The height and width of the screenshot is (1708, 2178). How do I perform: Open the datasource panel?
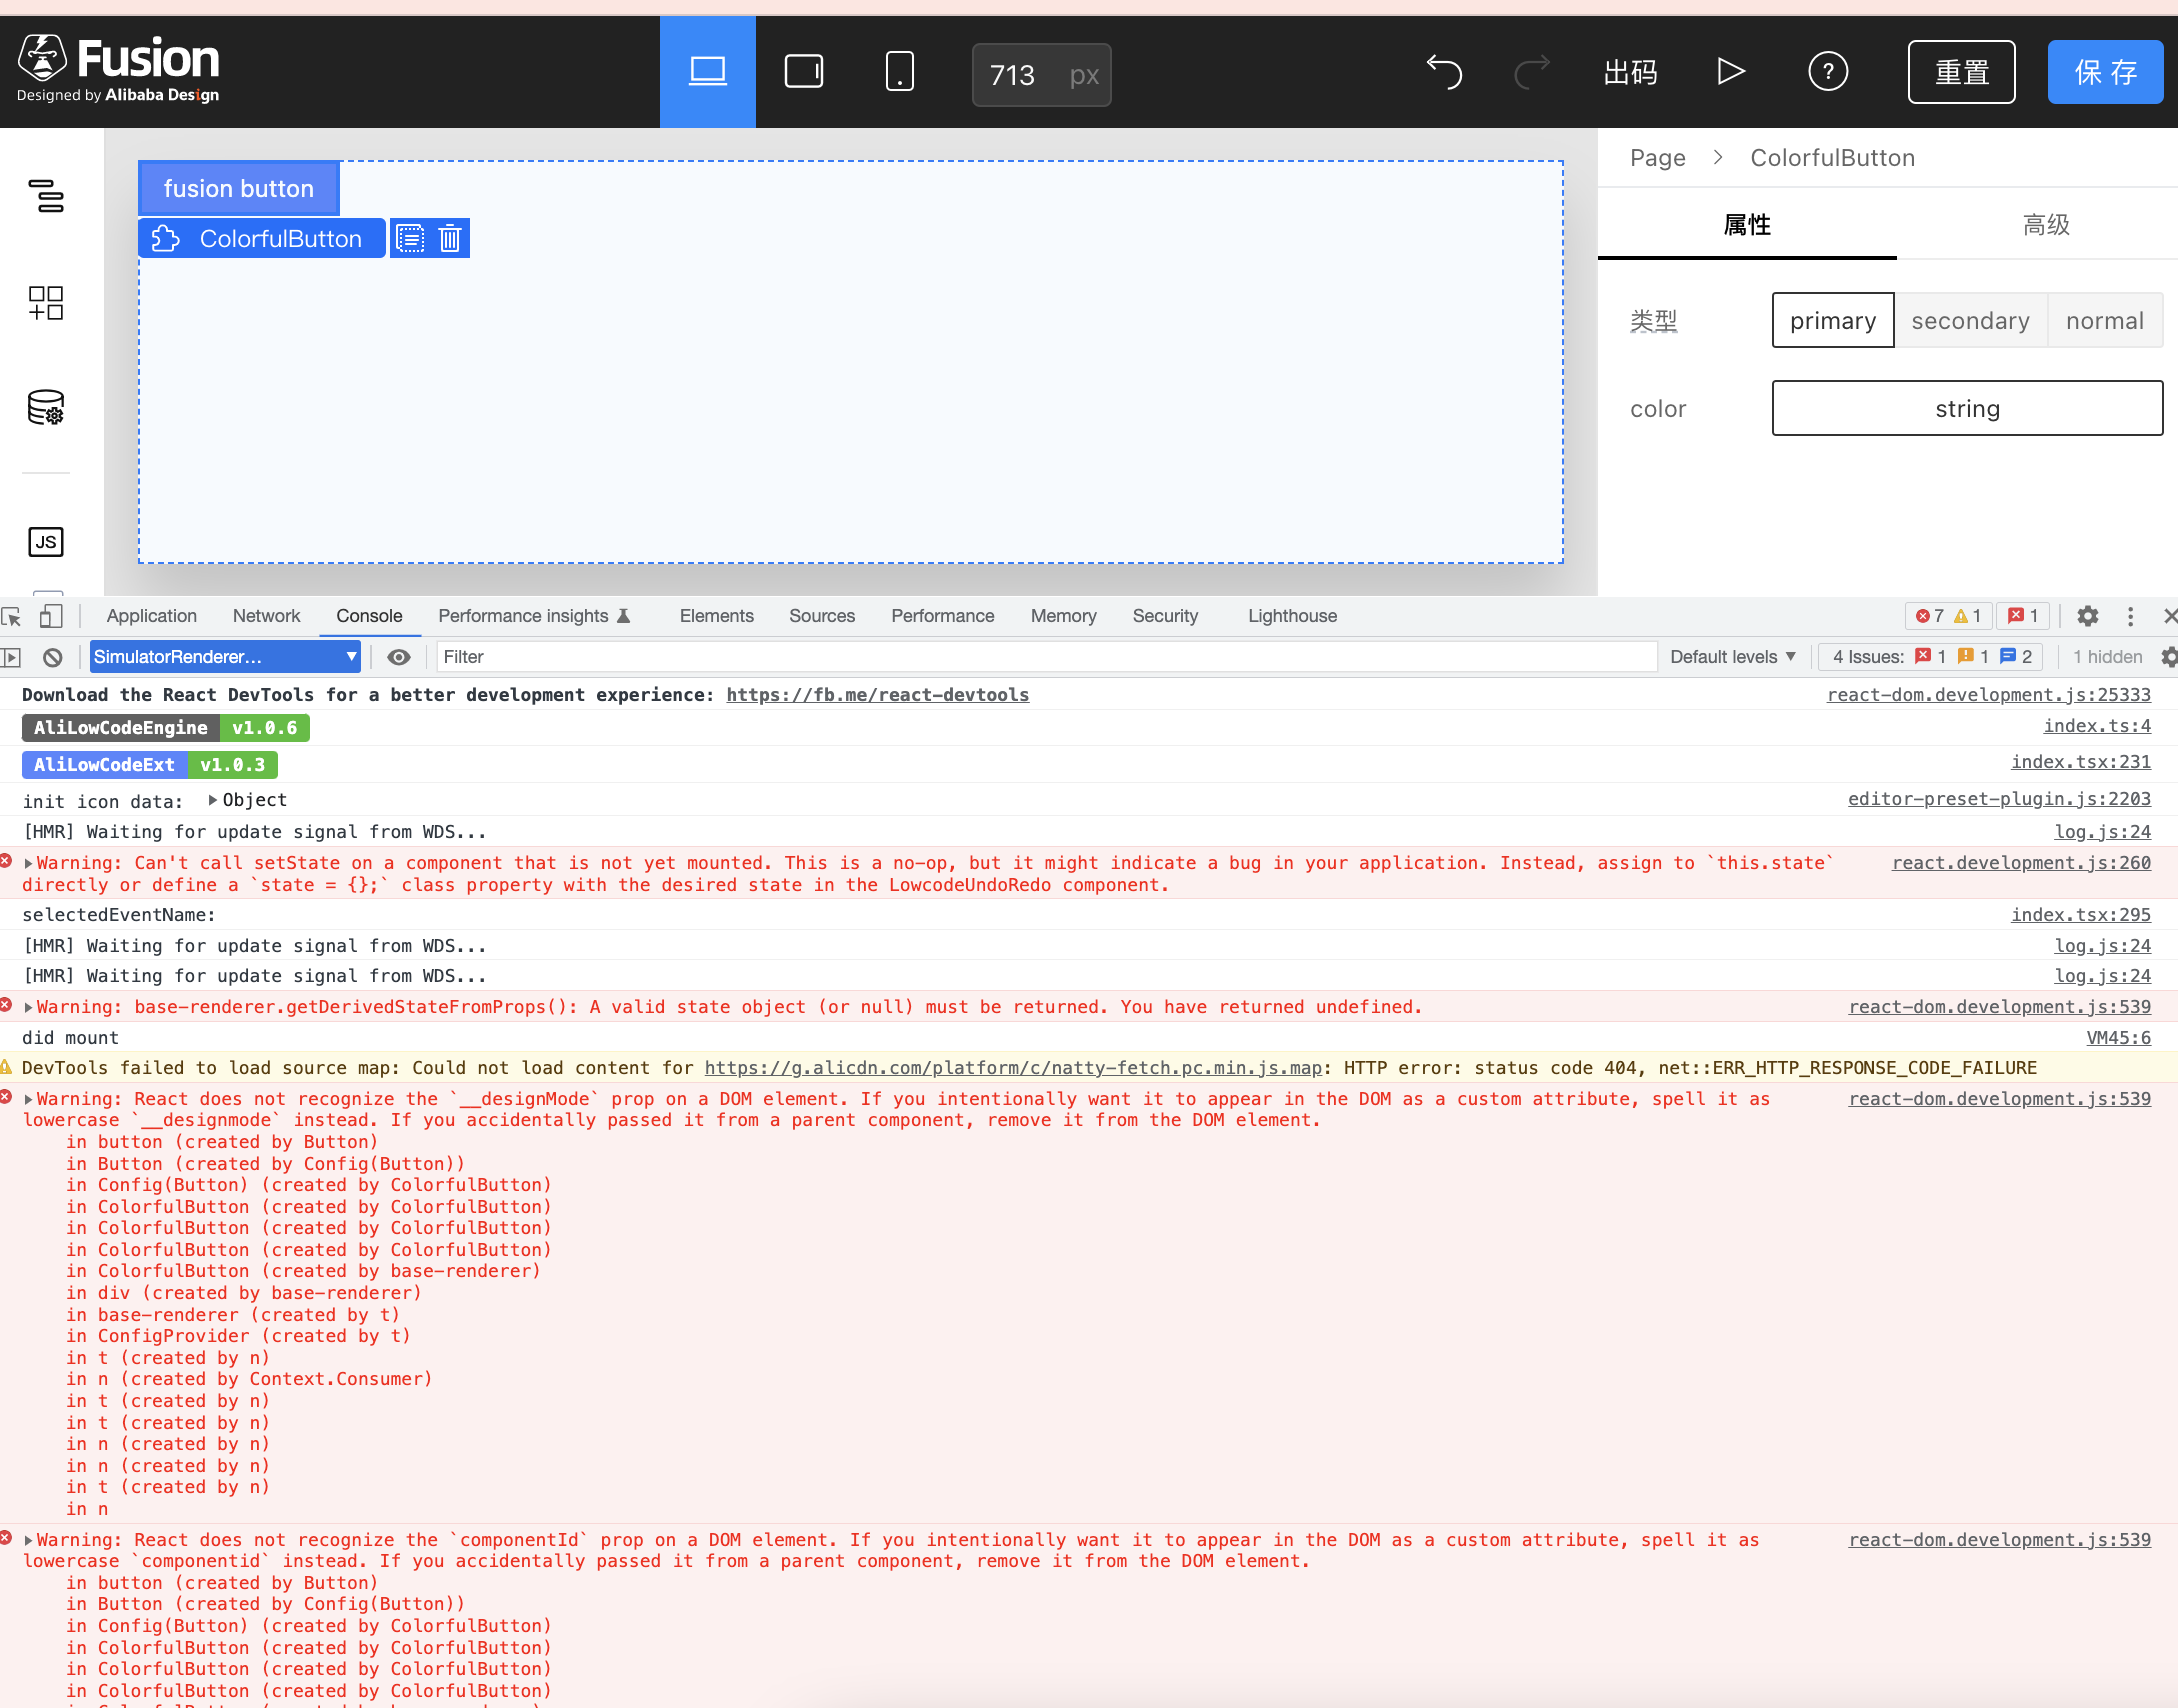[x=46, y=408]
